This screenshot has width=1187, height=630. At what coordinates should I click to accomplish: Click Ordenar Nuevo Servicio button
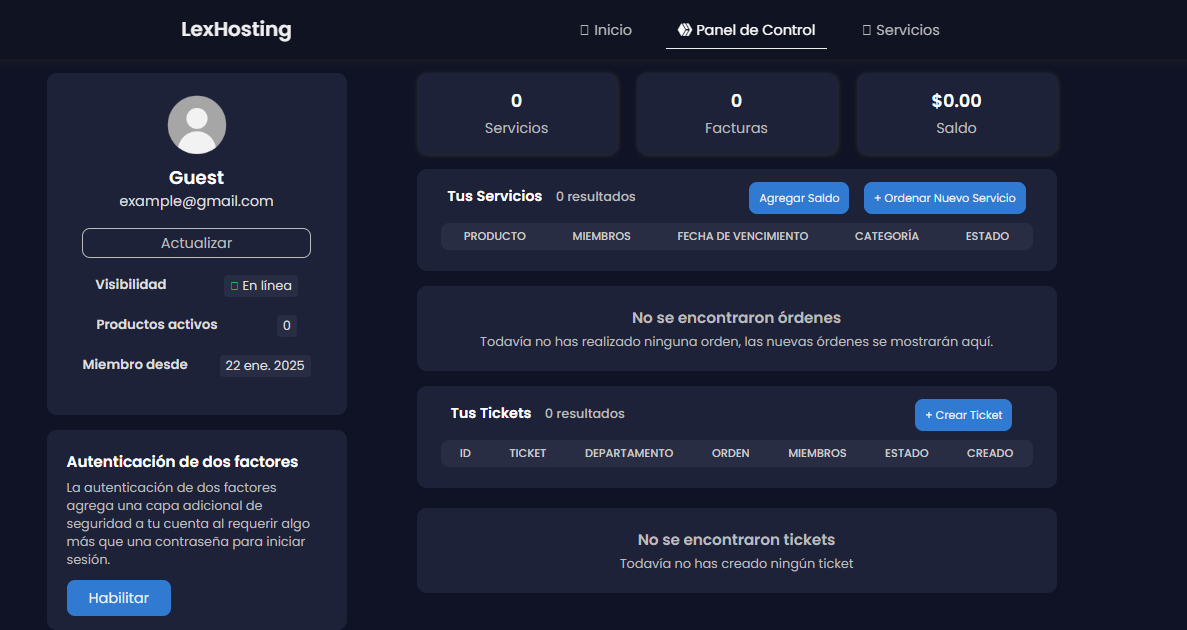point(944,198)
